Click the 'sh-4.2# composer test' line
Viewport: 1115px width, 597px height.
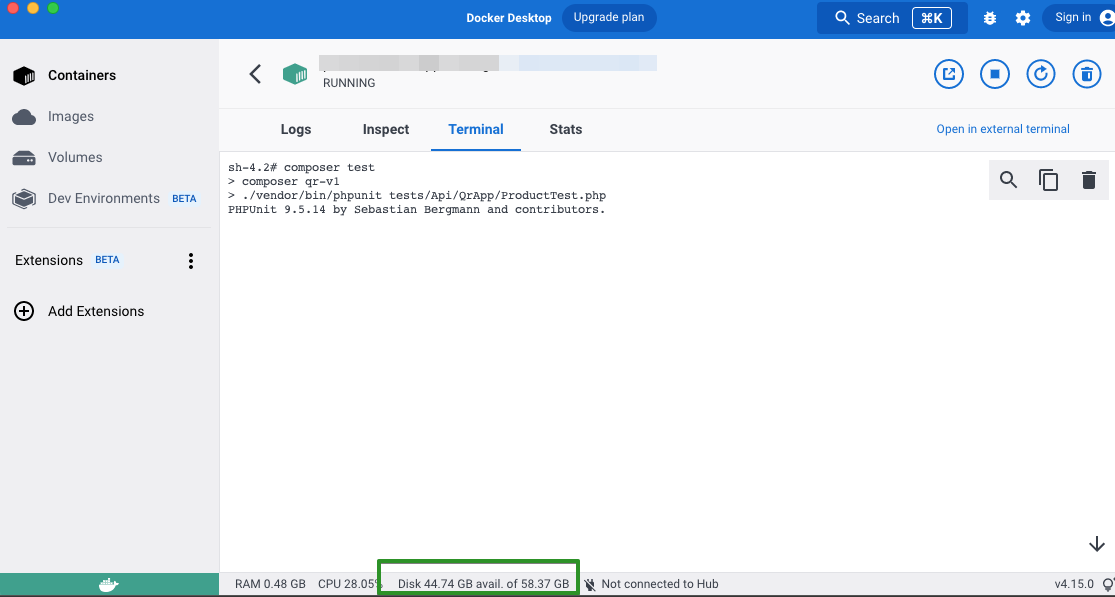pos(302,168)
